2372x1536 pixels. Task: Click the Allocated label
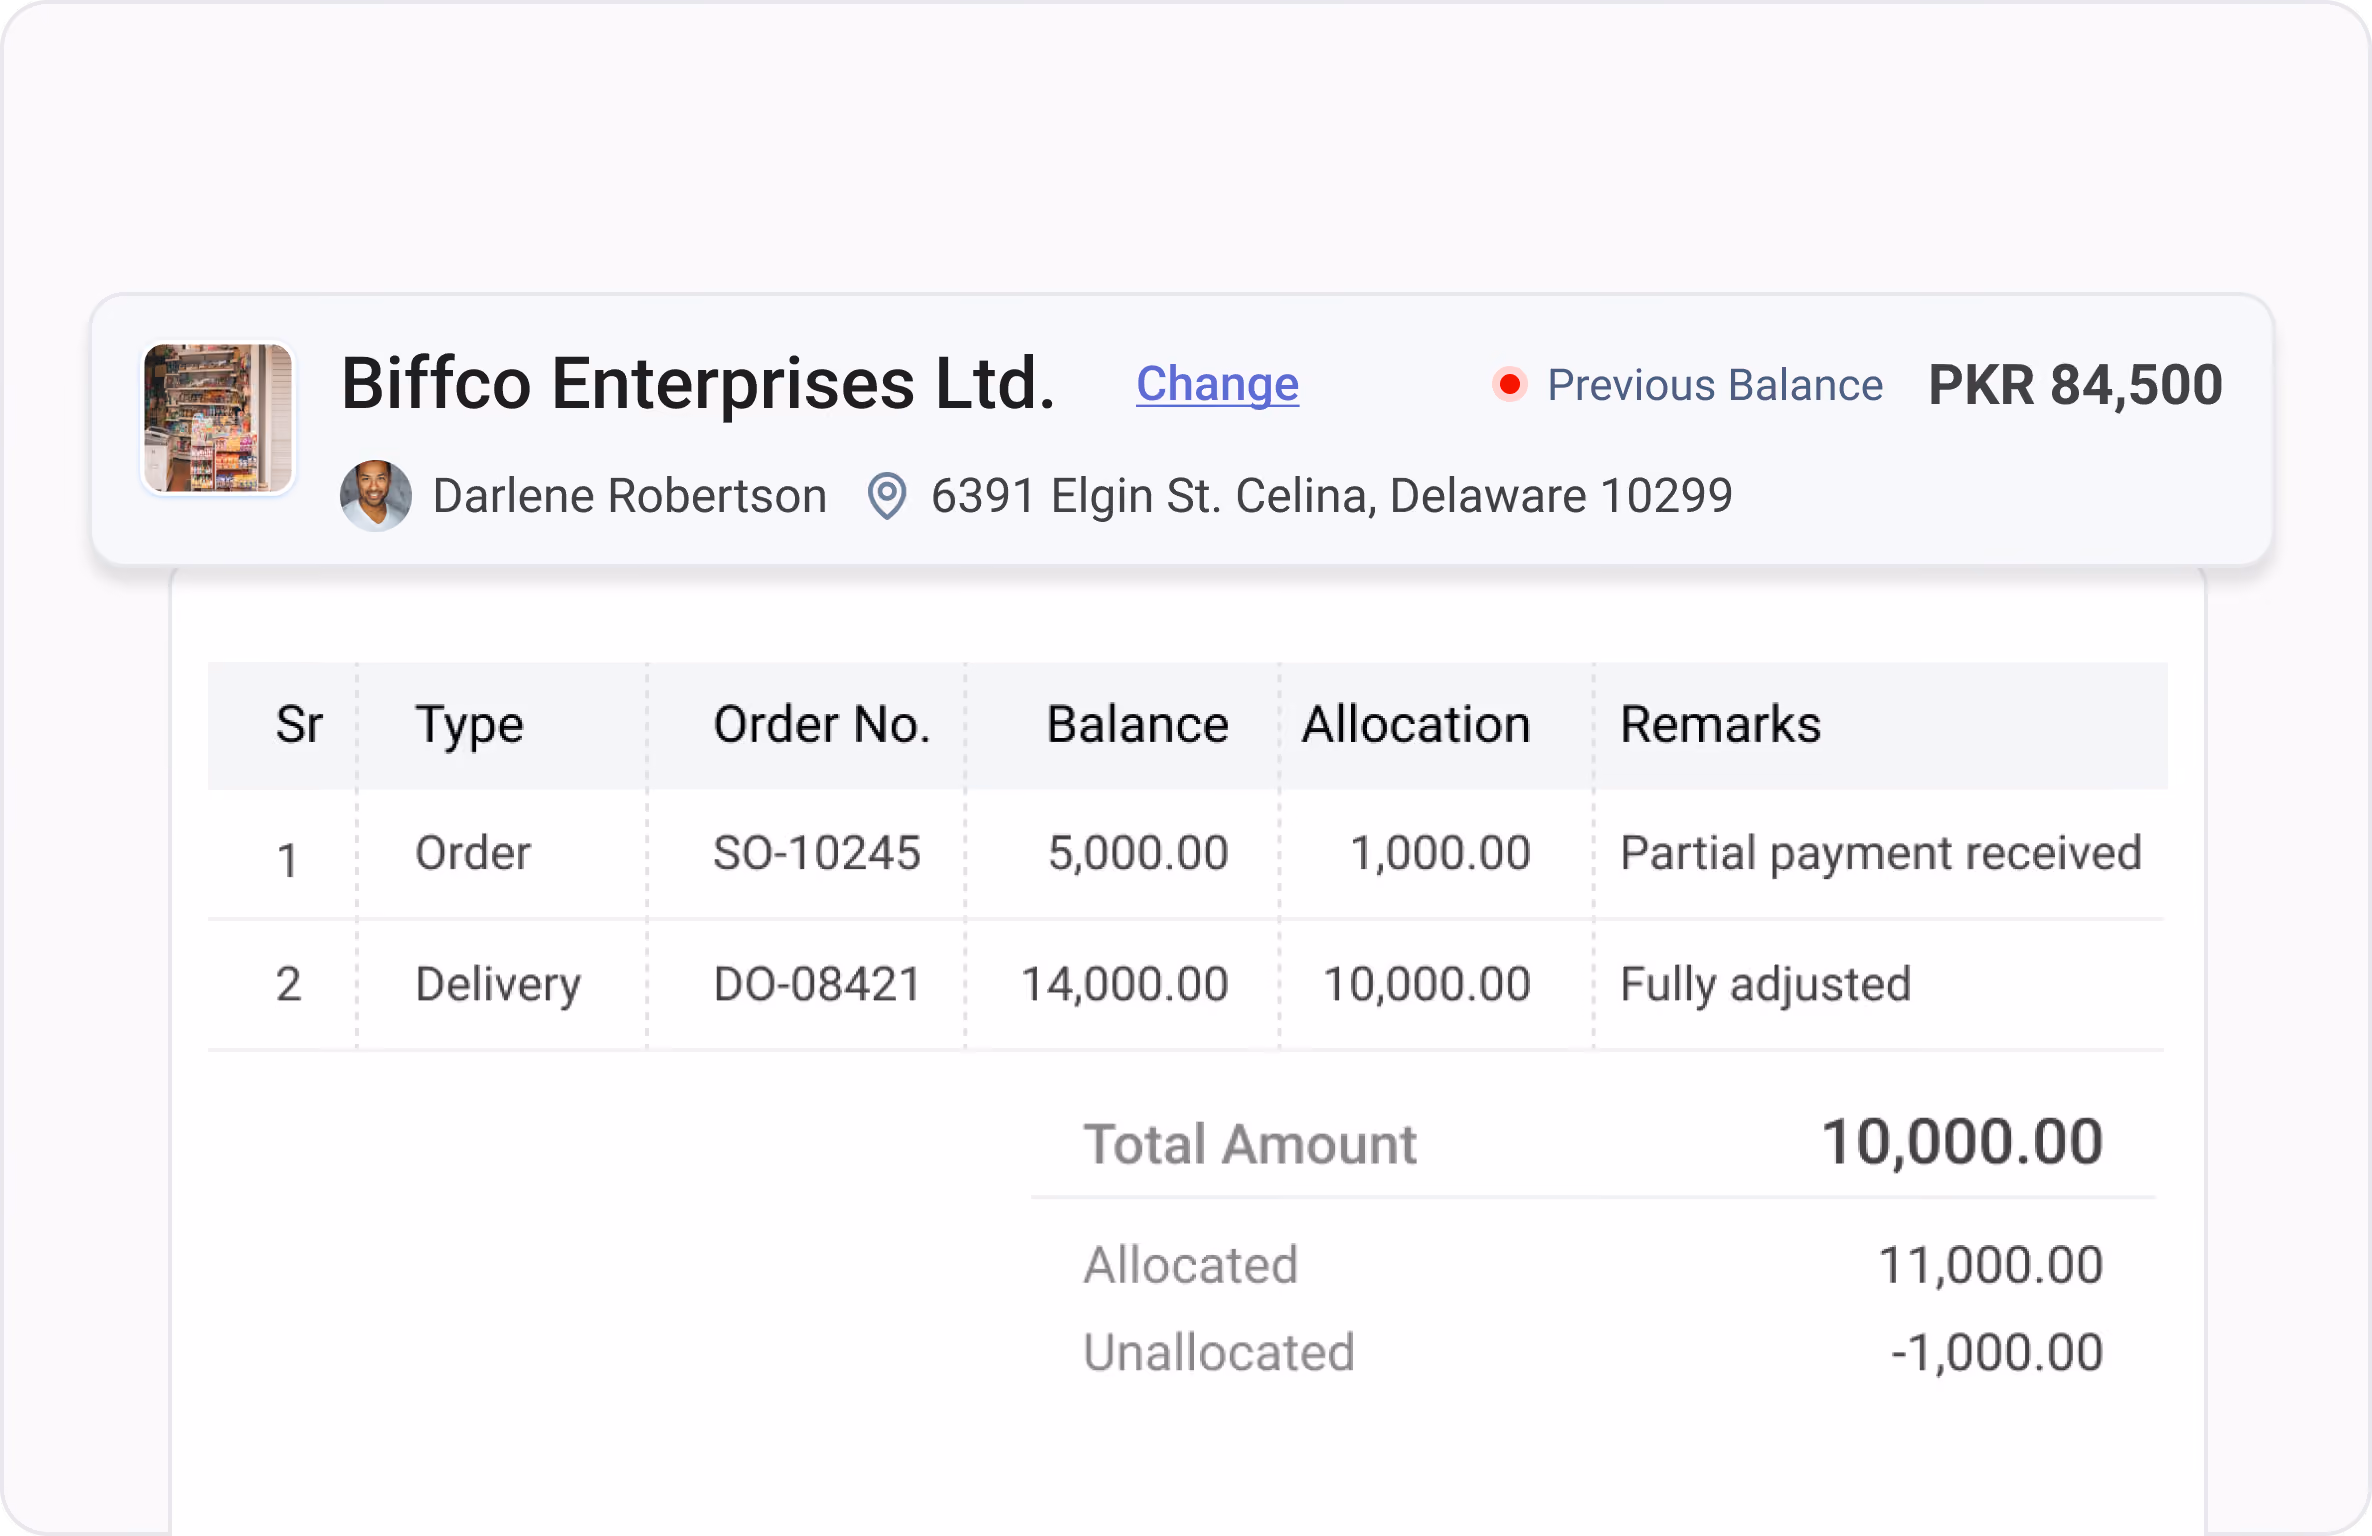coord(1191,1265)
